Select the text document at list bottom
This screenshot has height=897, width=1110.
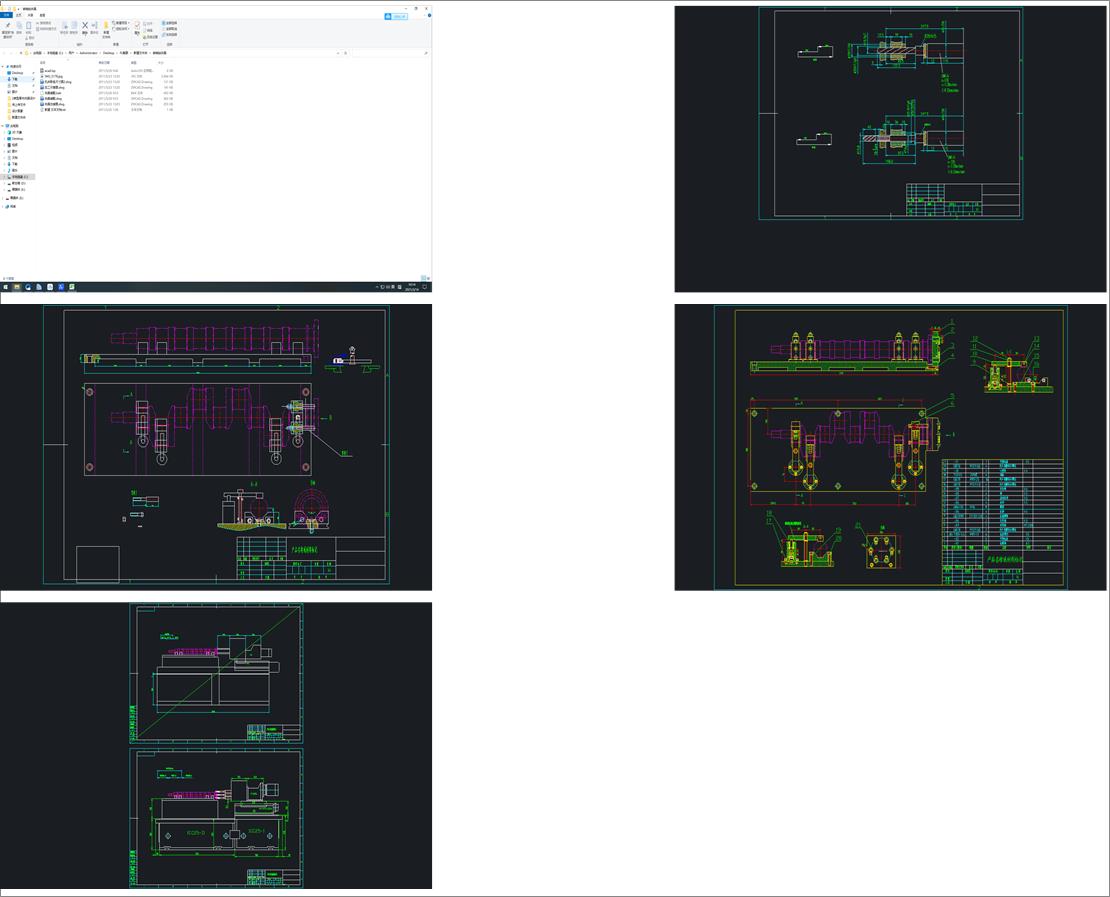click(x=55, y=110)
